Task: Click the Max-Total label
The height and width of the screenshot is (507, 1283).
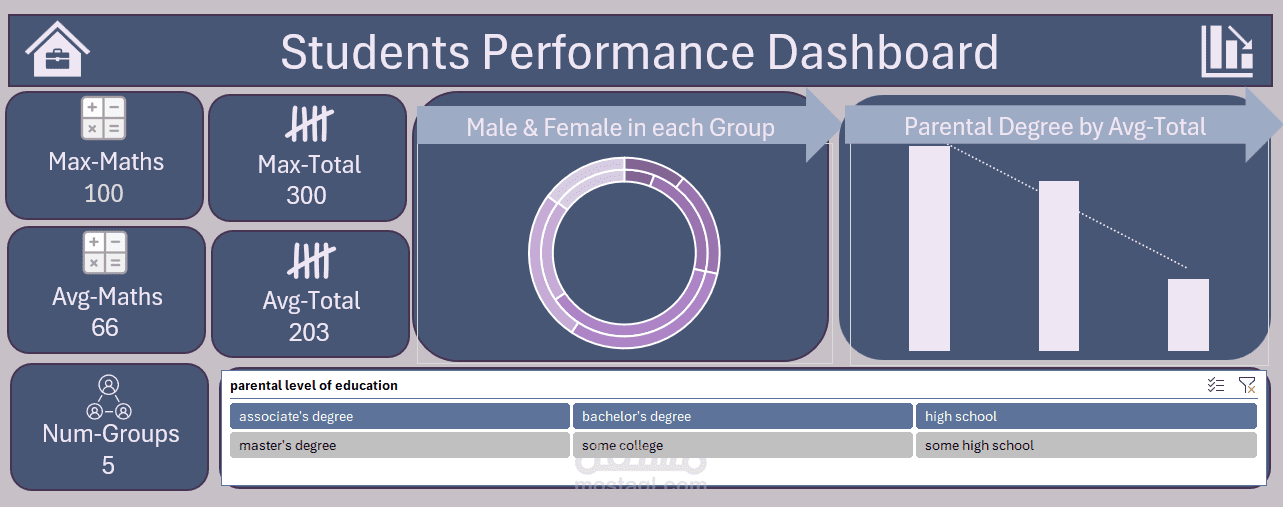Action: 309,164
